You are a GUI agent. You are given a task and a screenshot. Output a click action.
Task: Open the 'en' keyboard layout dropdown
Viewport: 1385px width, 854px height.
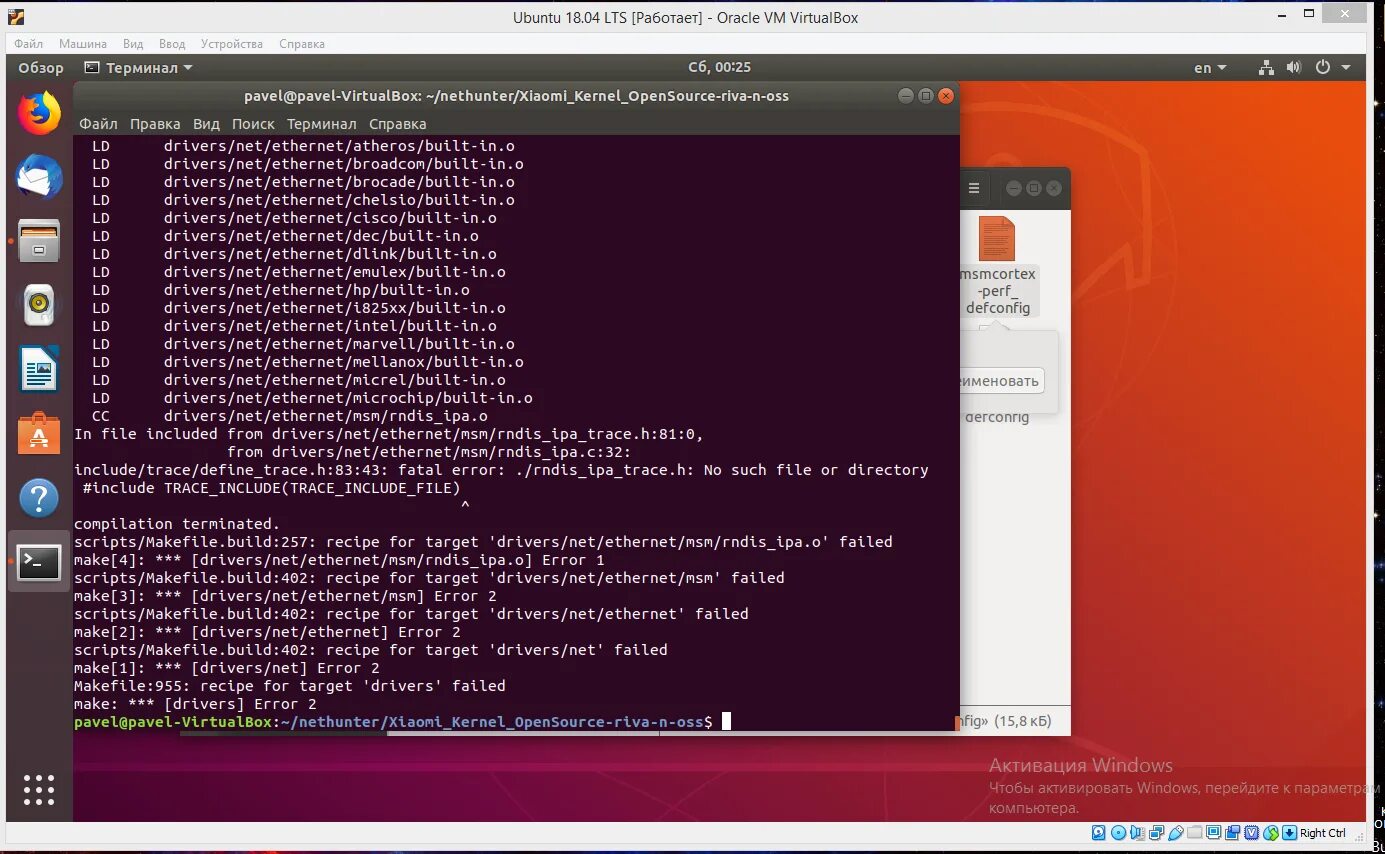point(1210,67)
